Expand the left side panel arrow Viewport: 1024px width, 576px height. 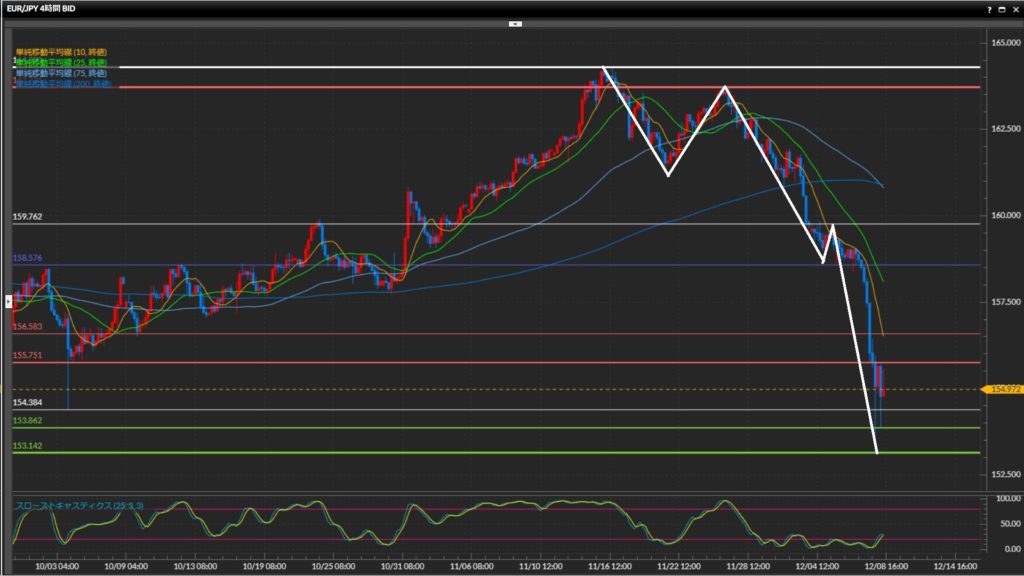10,299
